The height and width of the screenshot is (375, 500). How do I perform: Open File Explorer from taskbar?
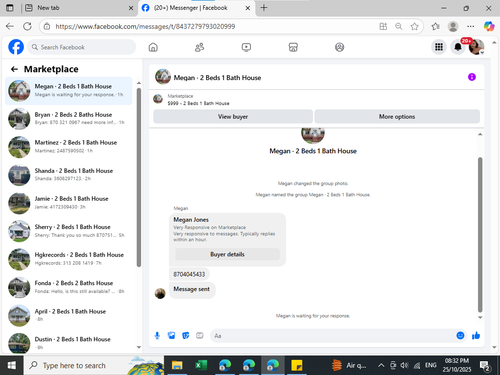177,365
